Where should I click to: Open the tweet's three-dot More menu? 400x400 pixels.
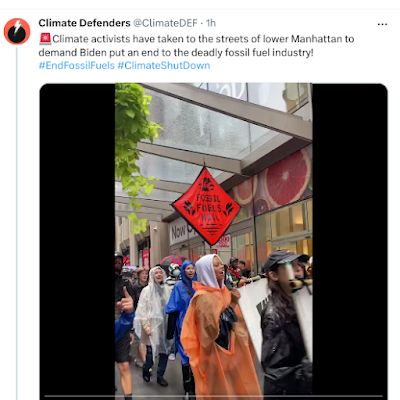coord(382,24)
